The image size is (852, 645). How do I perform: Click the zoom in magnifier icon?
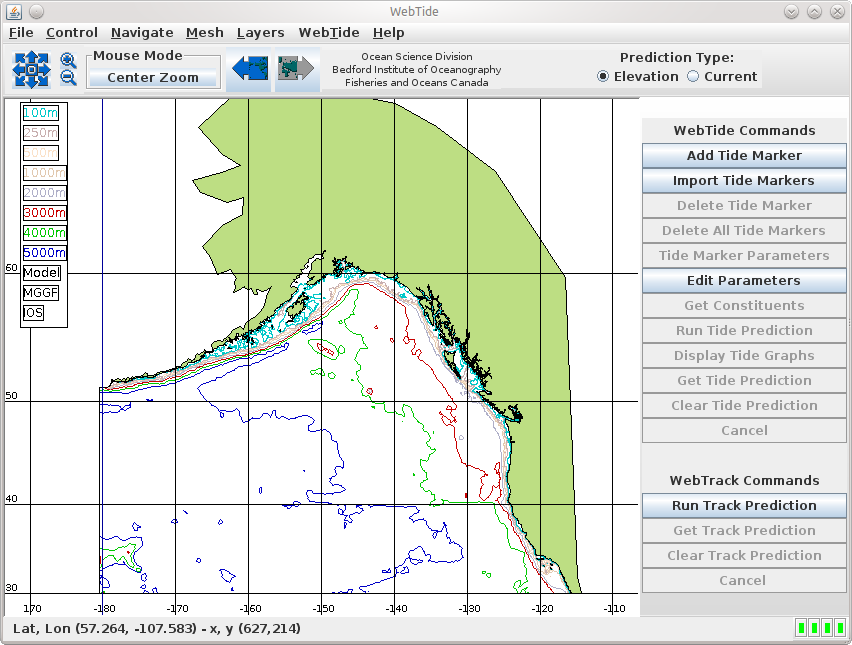click(x=68, y=60)
